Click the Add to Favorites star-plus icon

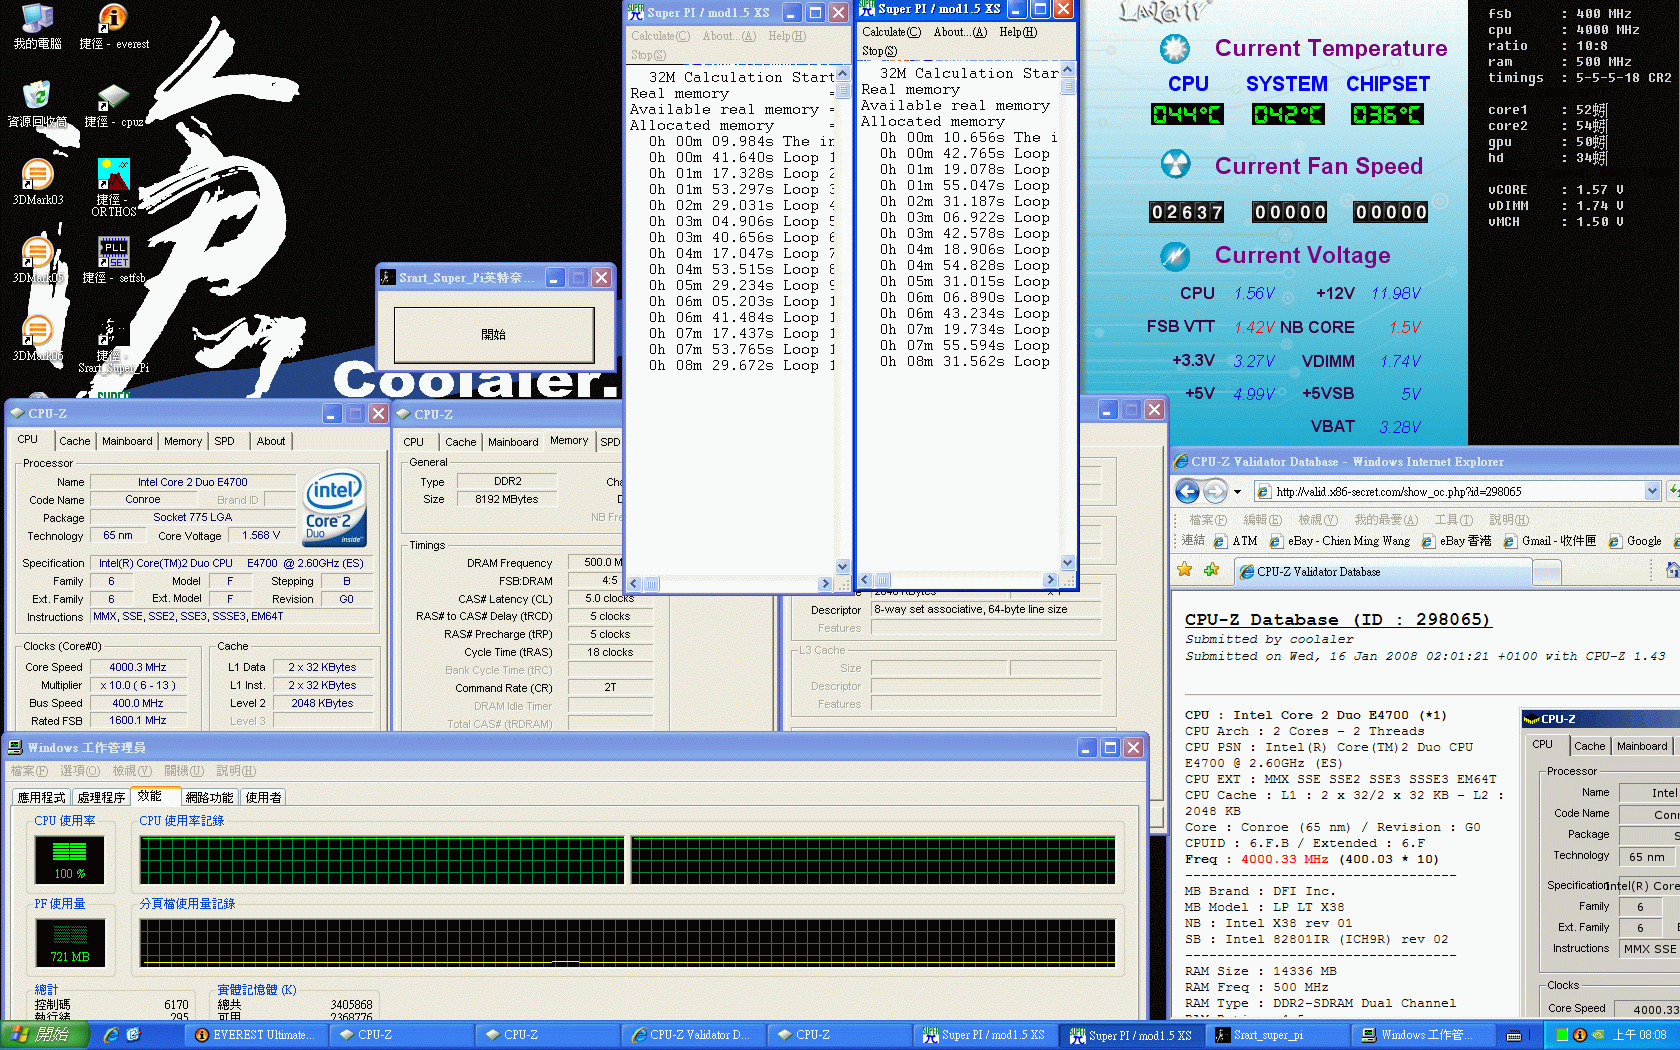coord(1212,570)
